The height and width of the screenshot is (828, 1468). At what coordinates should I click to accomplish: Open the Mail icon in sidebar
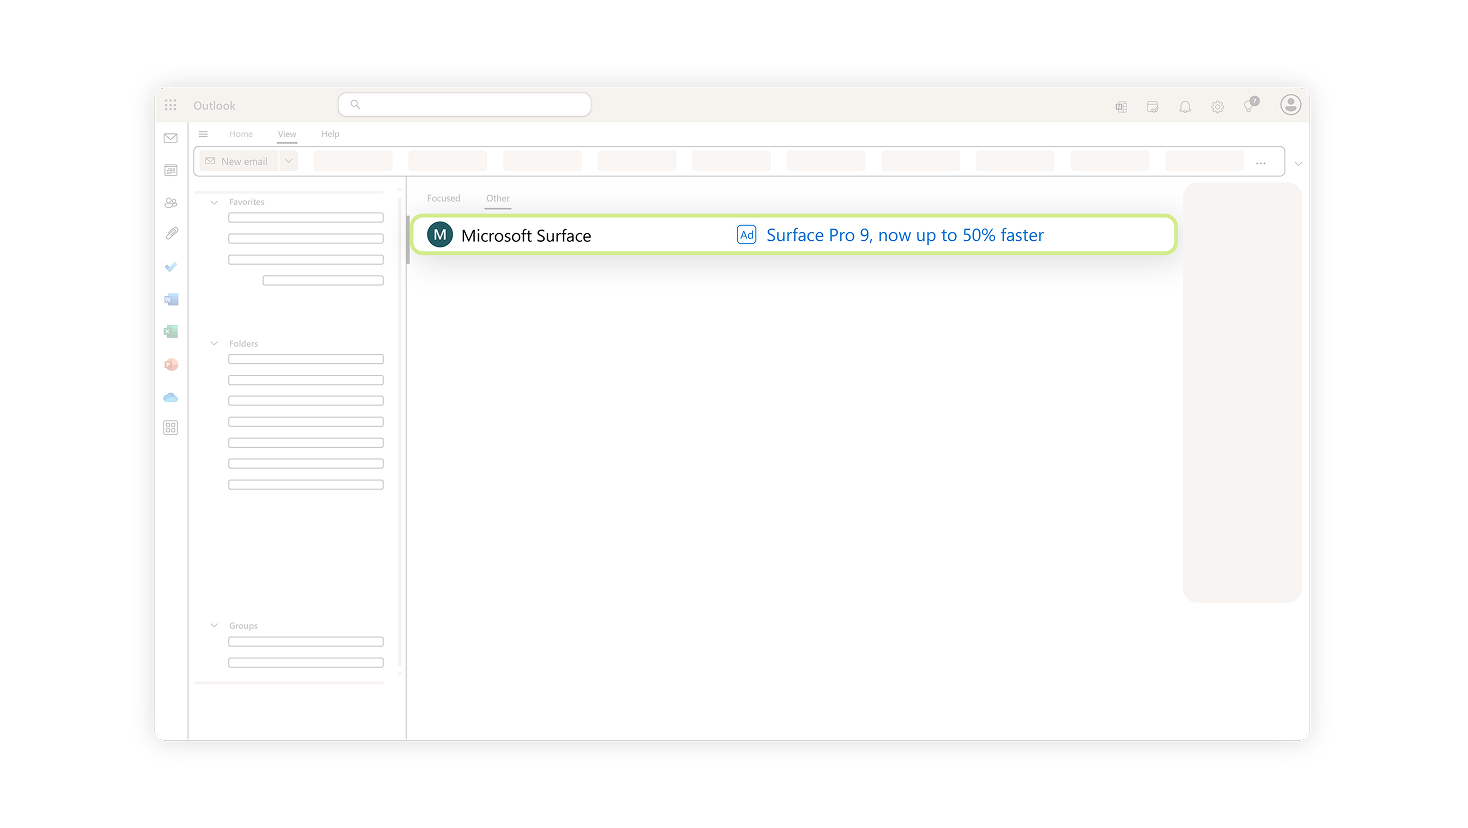point(171,138)
